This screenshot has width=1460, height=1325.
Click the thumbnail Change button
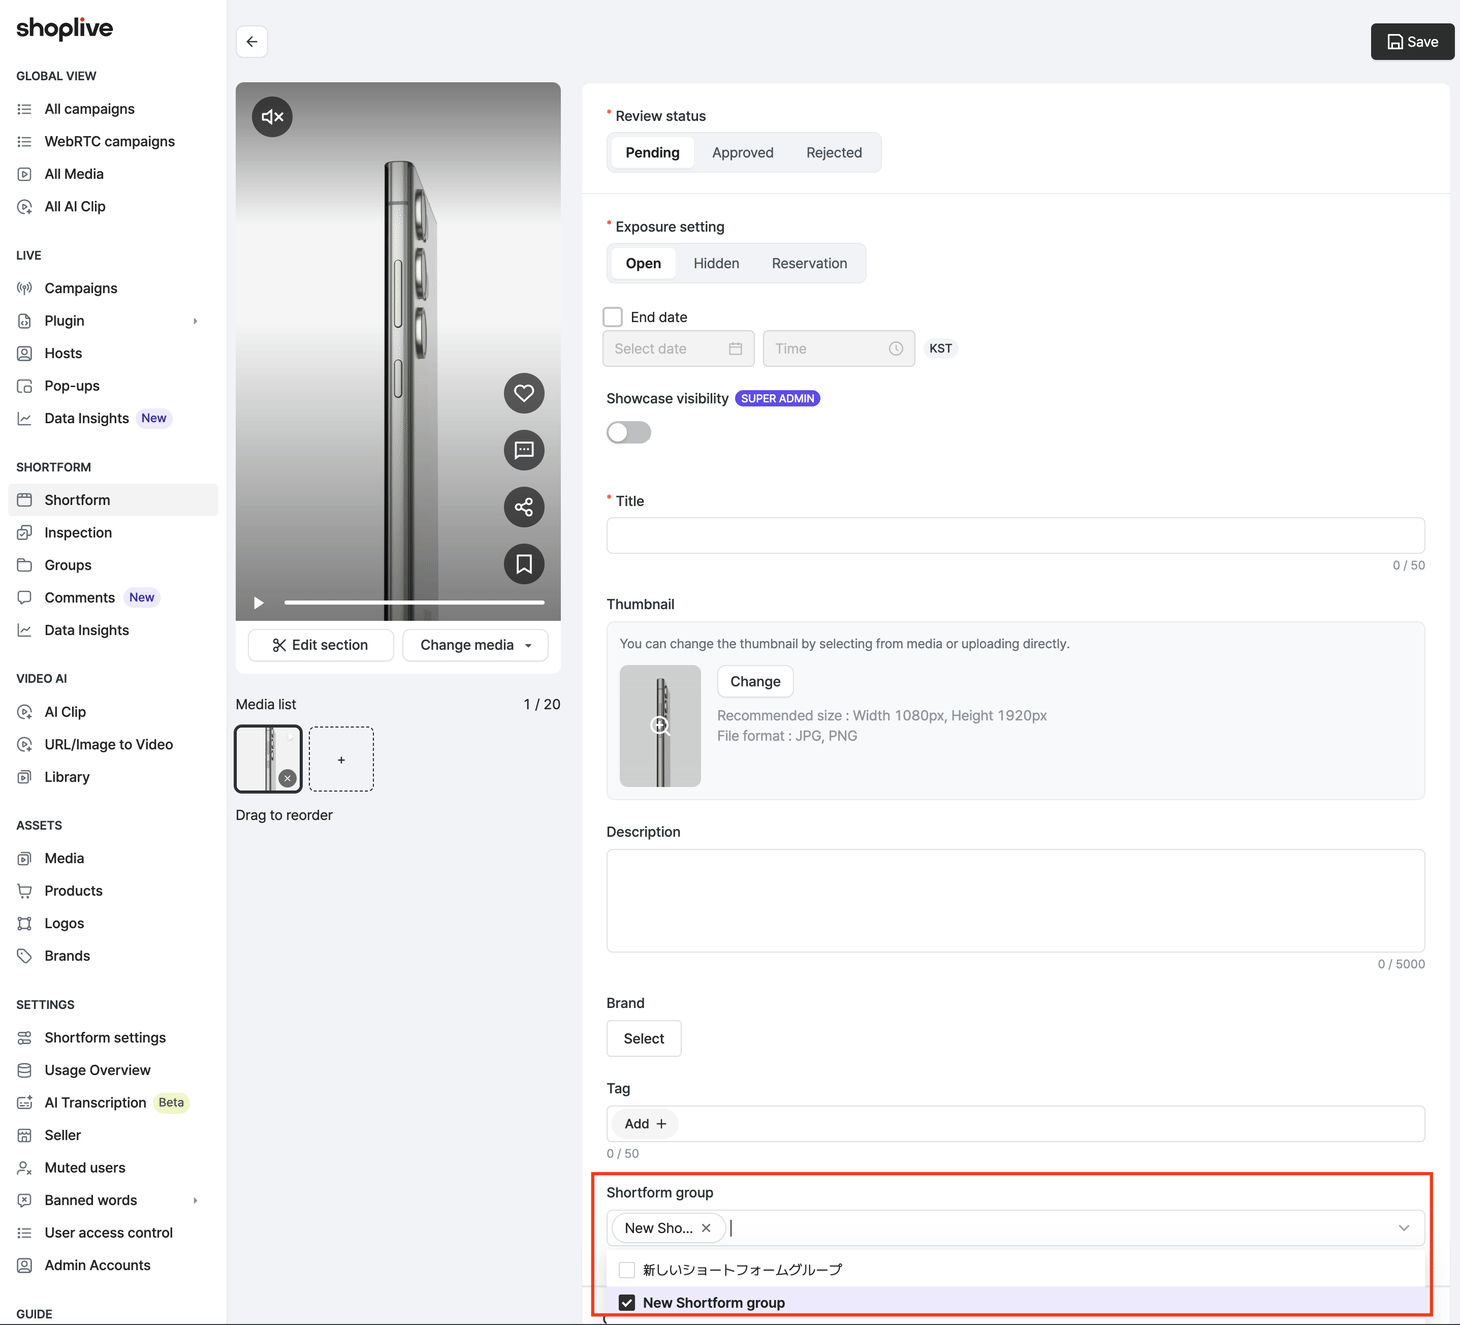755,682
